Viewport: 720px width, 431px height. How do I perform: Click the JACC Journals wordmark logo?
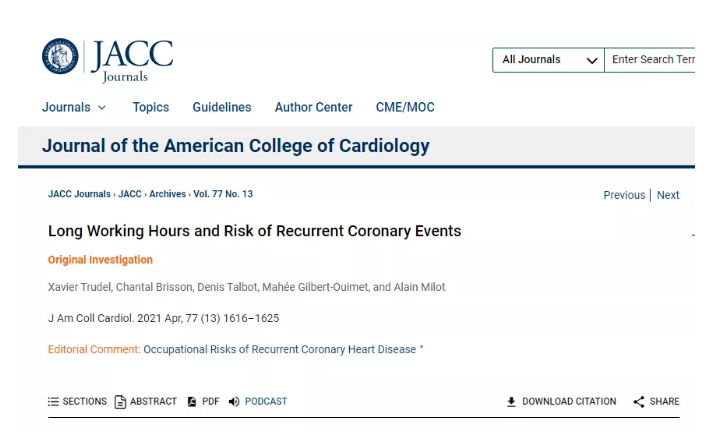tap(132, 61)
